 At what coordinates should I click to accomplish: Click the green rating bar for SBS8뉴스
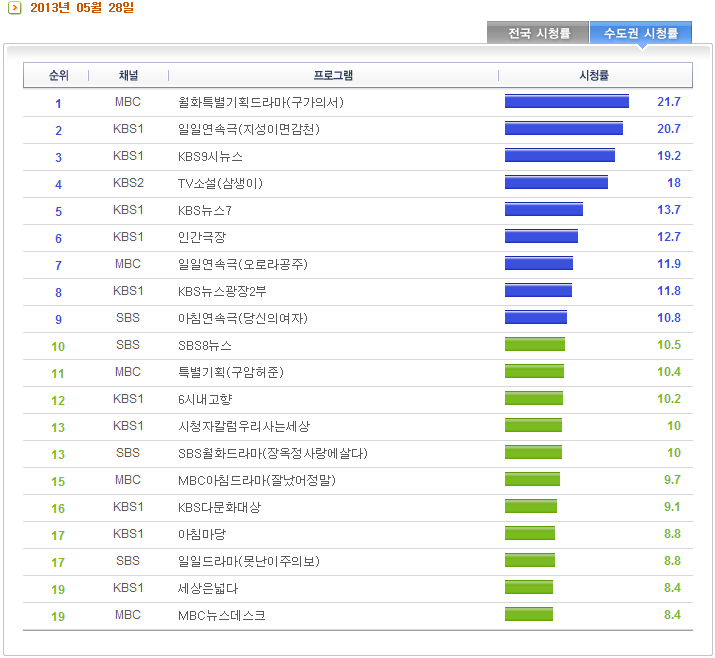point(535,344)
